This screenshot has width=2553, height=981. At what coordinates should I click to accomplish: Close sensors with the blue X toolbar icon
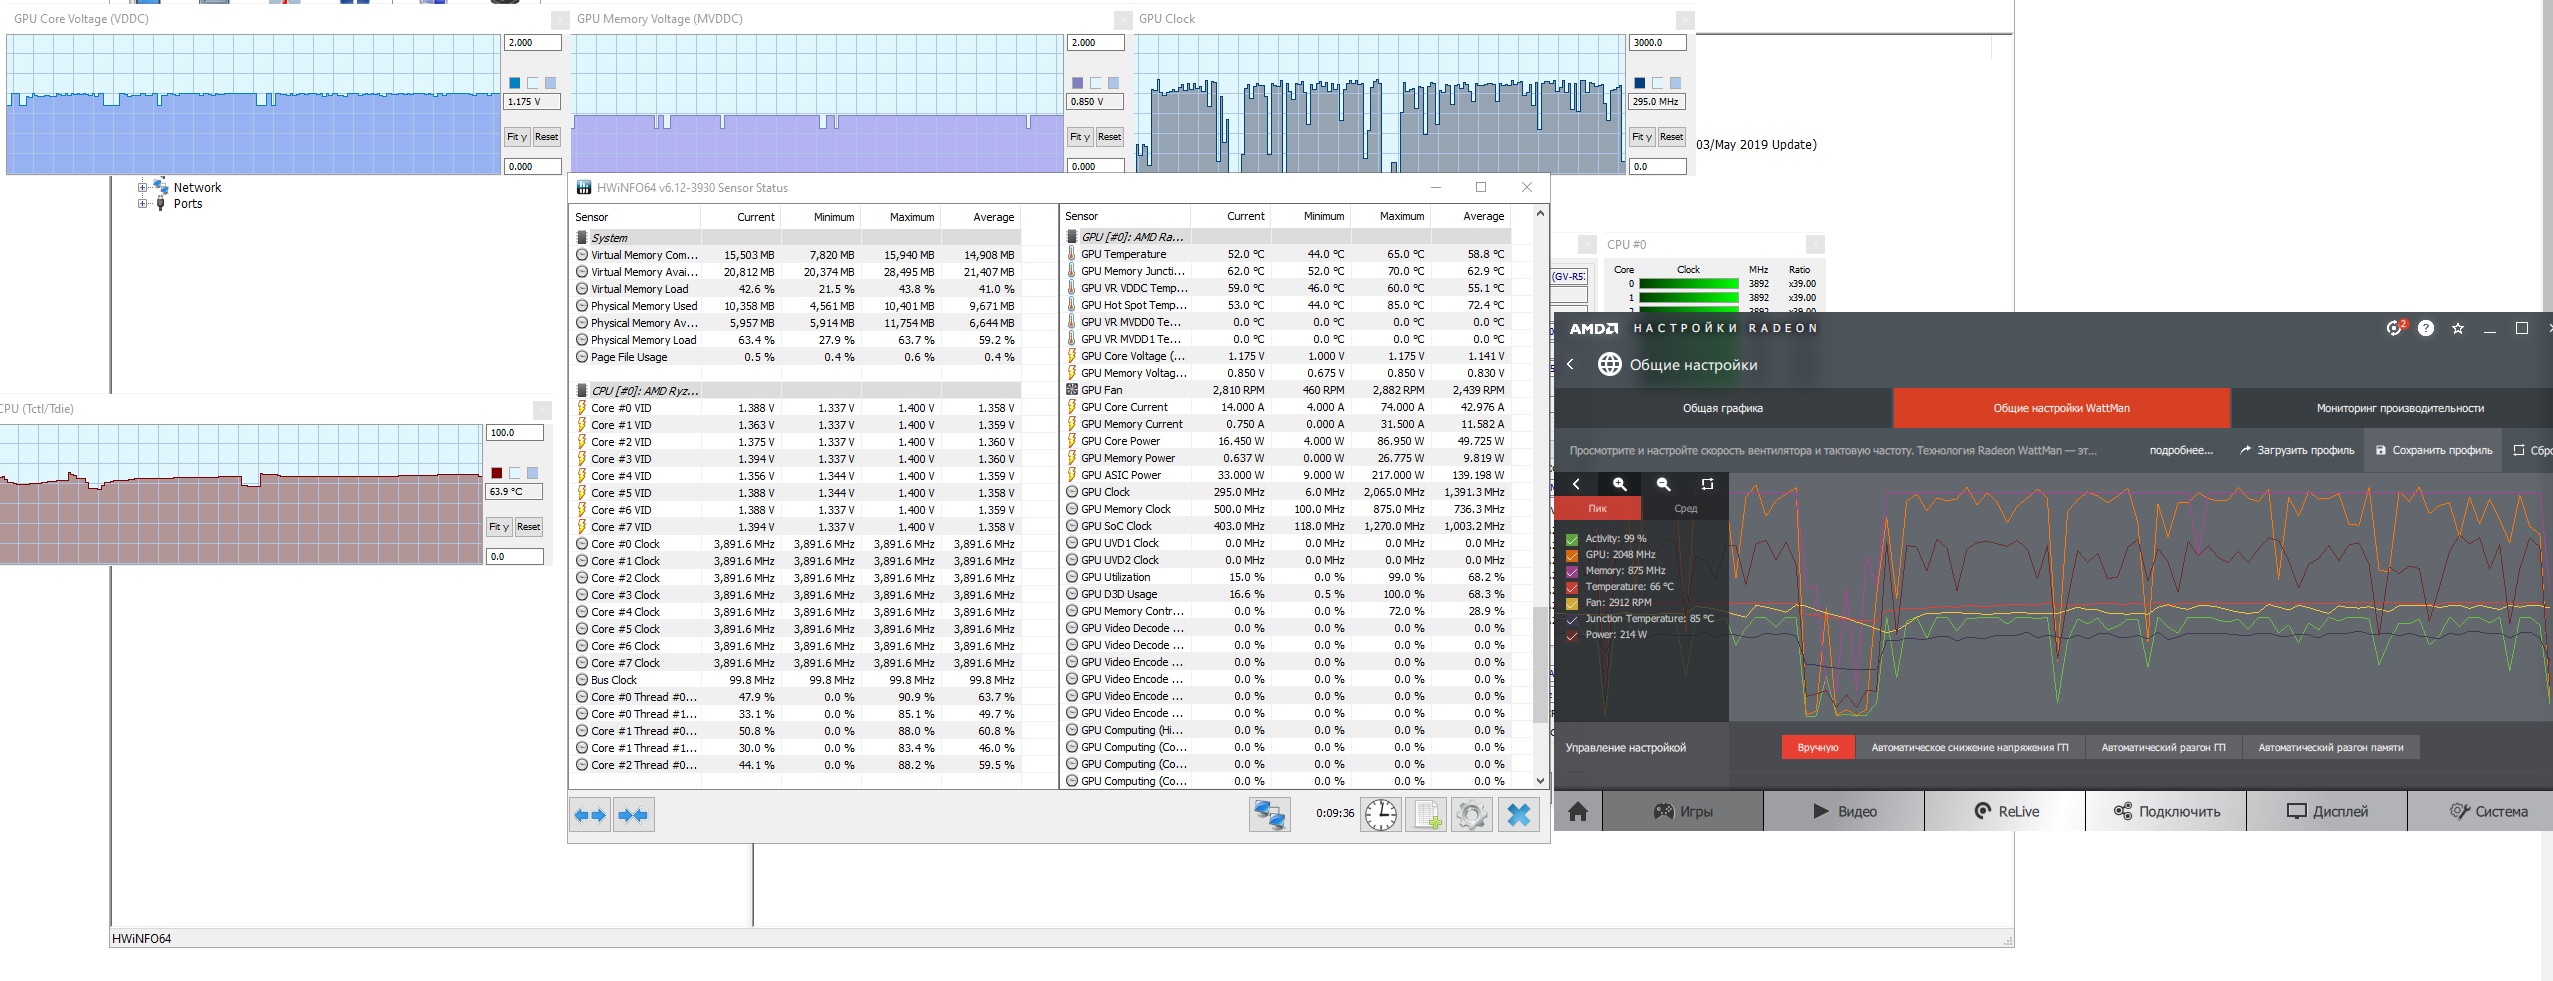pos(1518,815)
